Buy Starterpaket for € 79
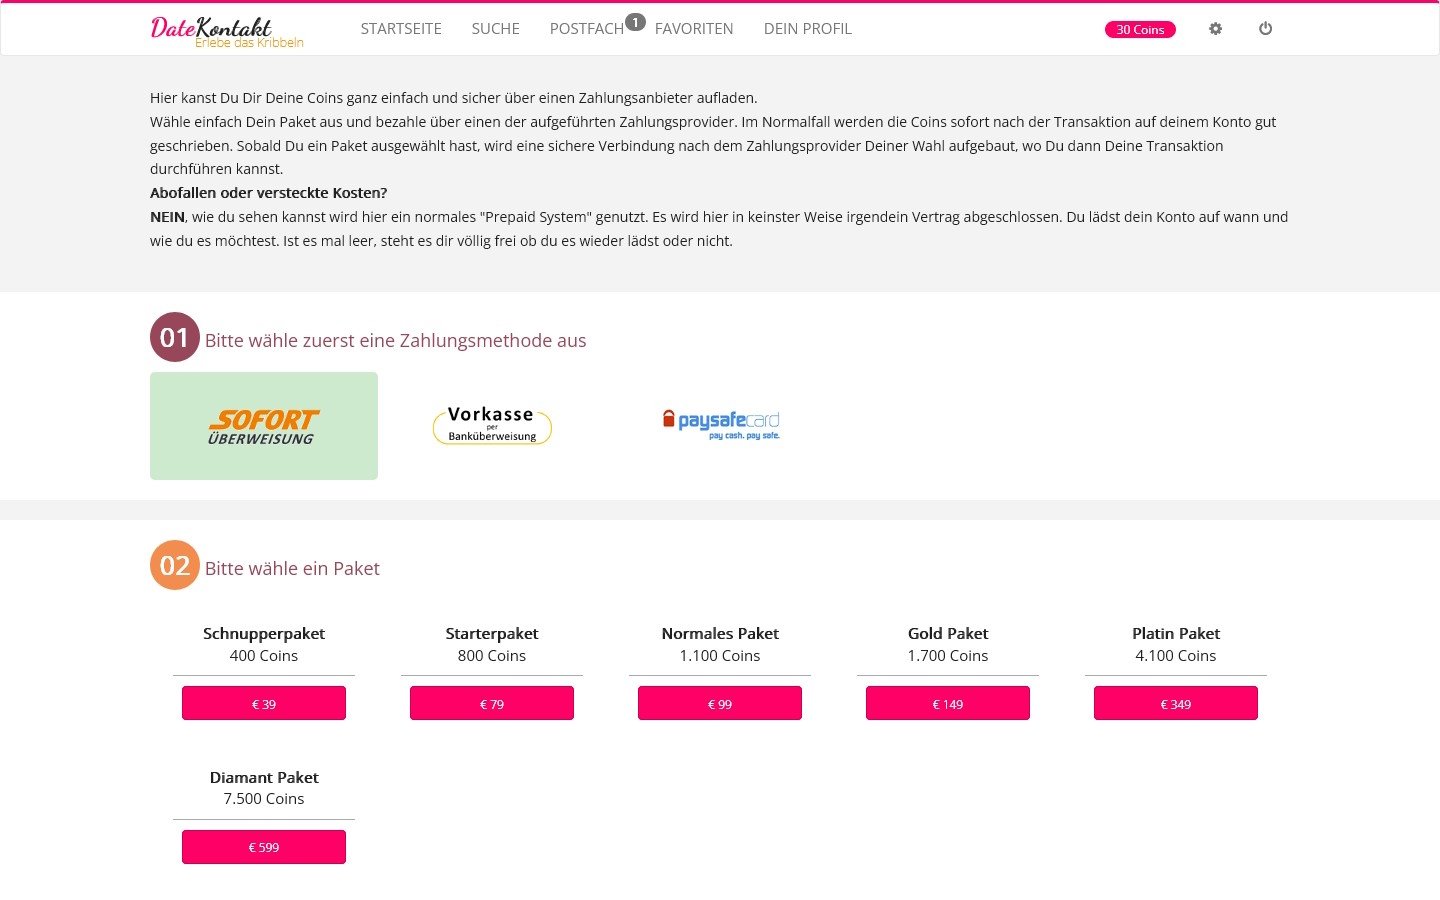Screen dimensions: 1440x900 492,703
